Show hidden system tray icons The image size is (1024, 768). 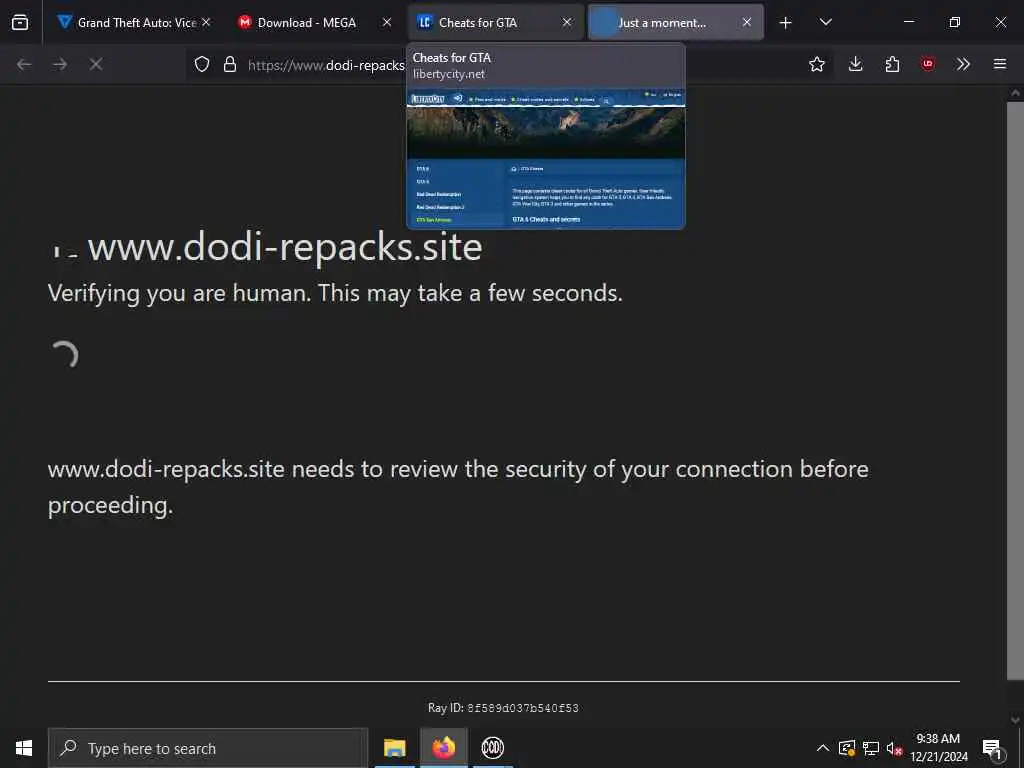(x=823, y=748)
